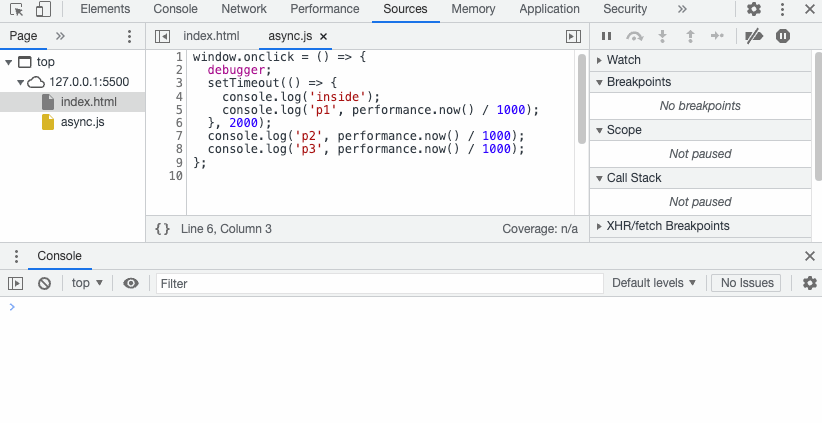Switch to the Console tab in the top bar

pyautogui.click(x=175, y=9)
